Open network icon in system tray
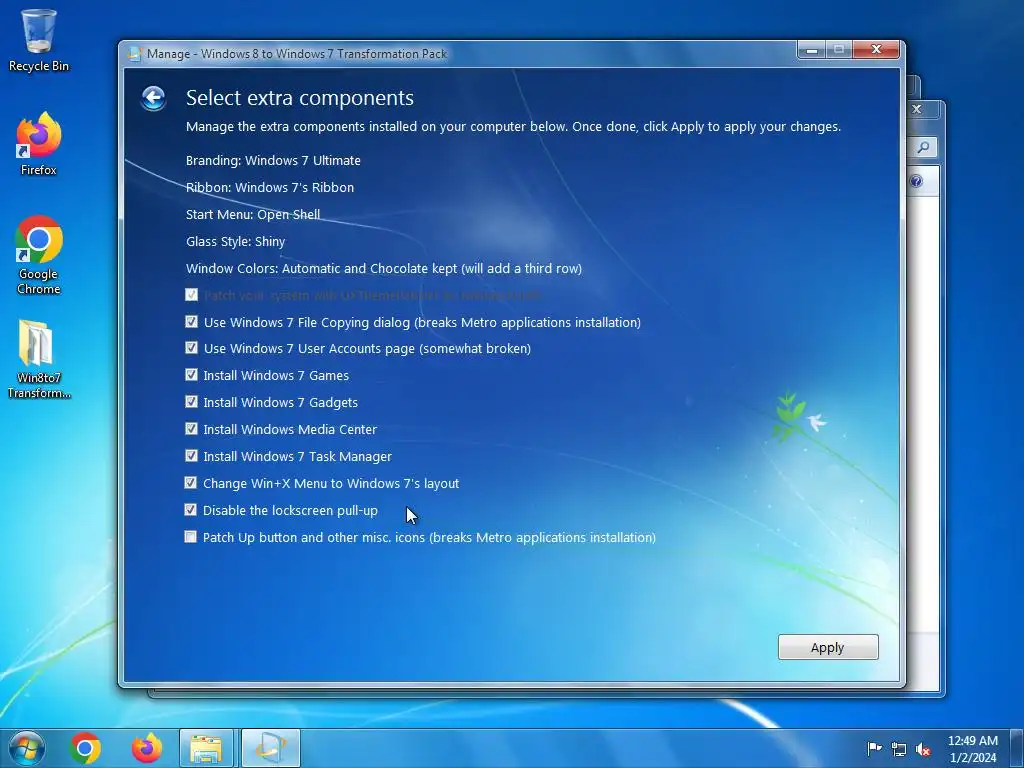The height and width of the screenshot is (768, 1024). coord(899,749)
